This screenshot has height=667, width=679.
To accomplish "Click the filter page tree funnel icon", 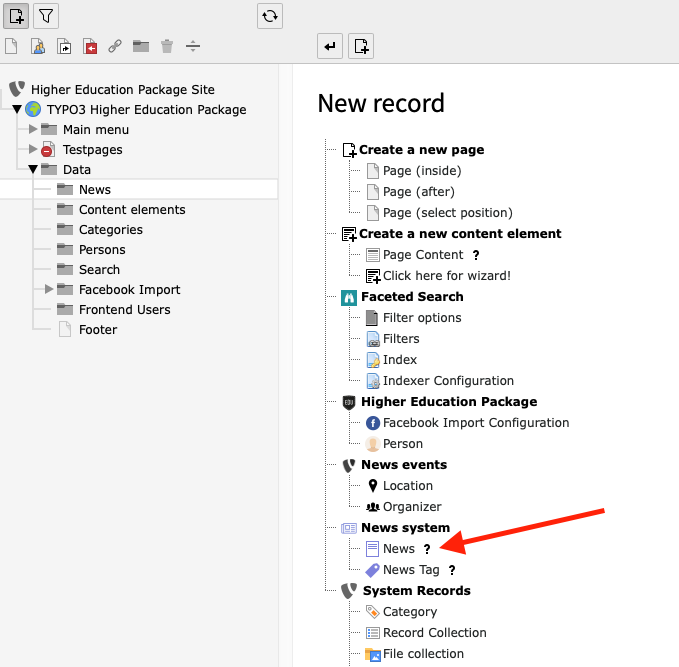I will tap(47, 16).
